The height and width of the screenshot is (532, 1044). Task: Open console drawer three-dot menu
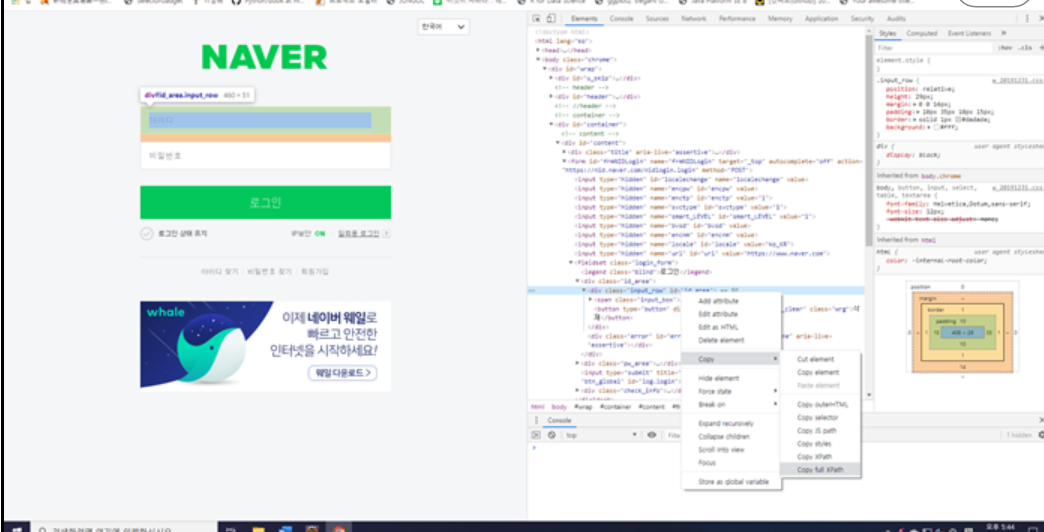coord(537,420)
